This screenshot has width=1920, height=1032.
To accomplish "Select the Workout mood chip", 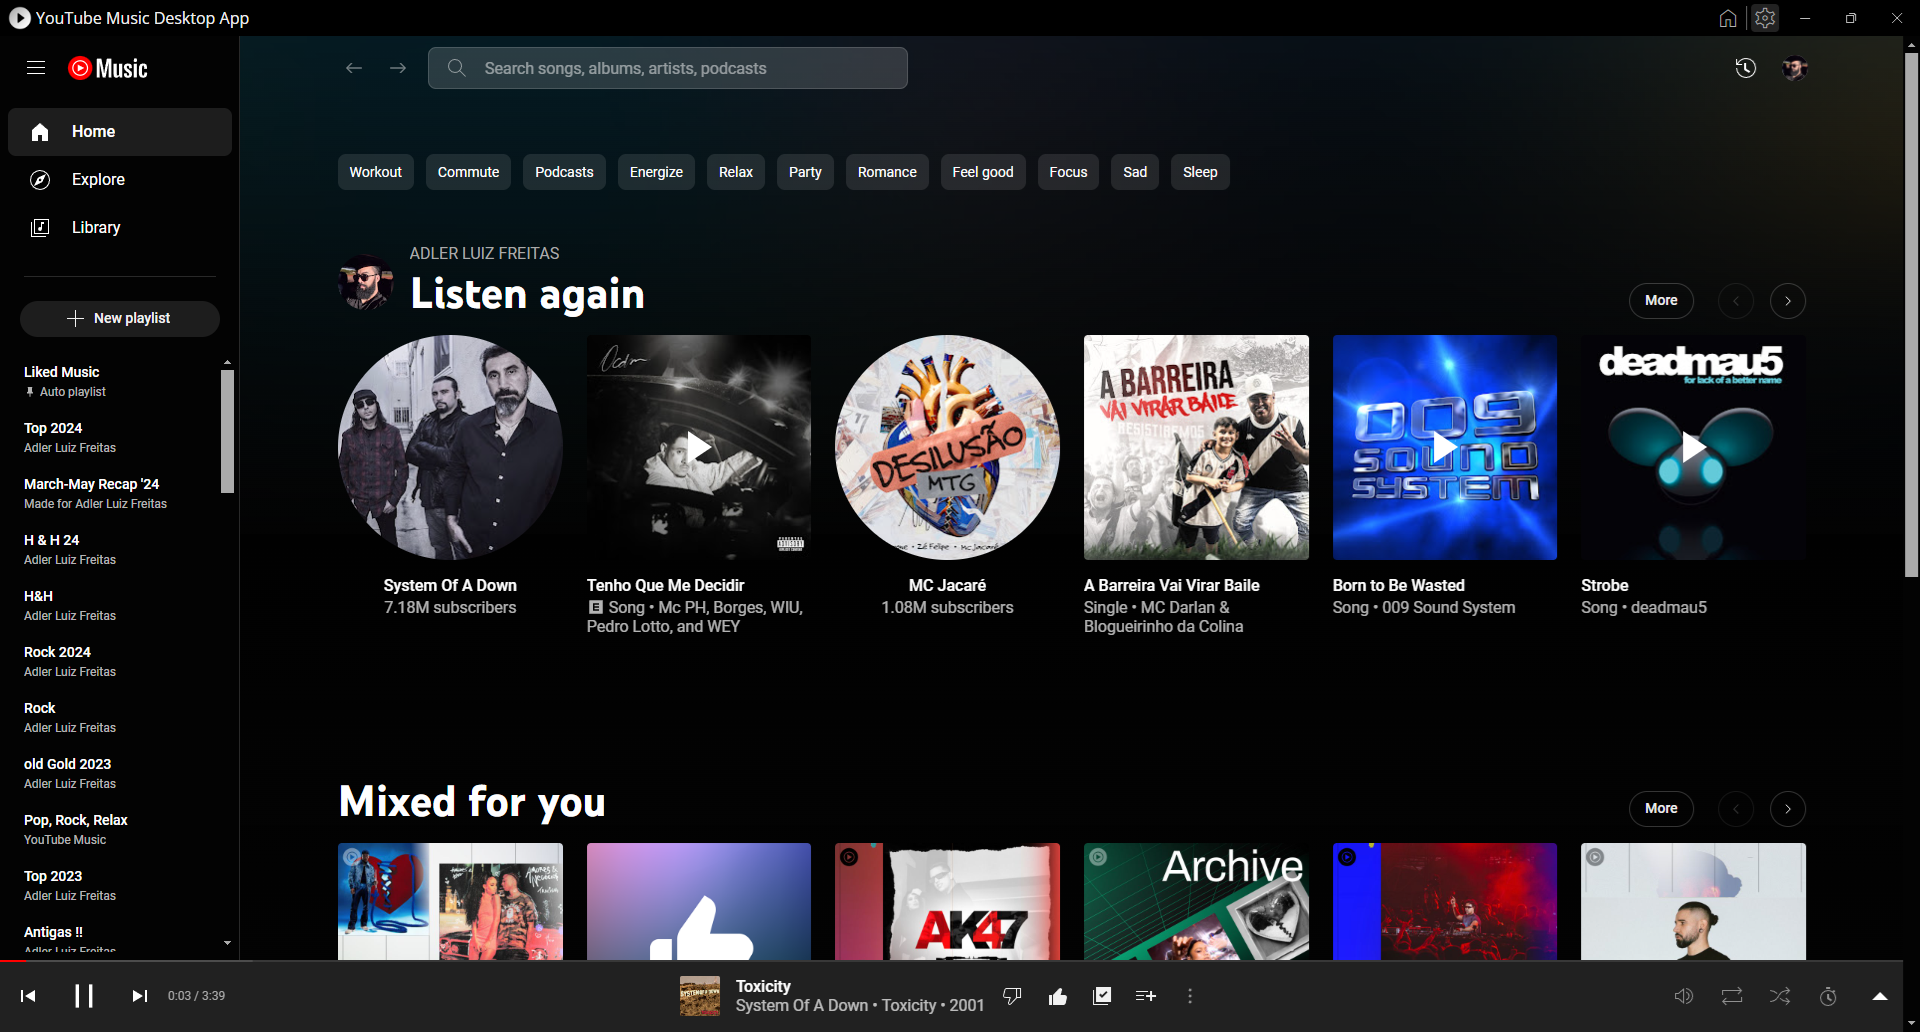I will [x=375, y=171].
